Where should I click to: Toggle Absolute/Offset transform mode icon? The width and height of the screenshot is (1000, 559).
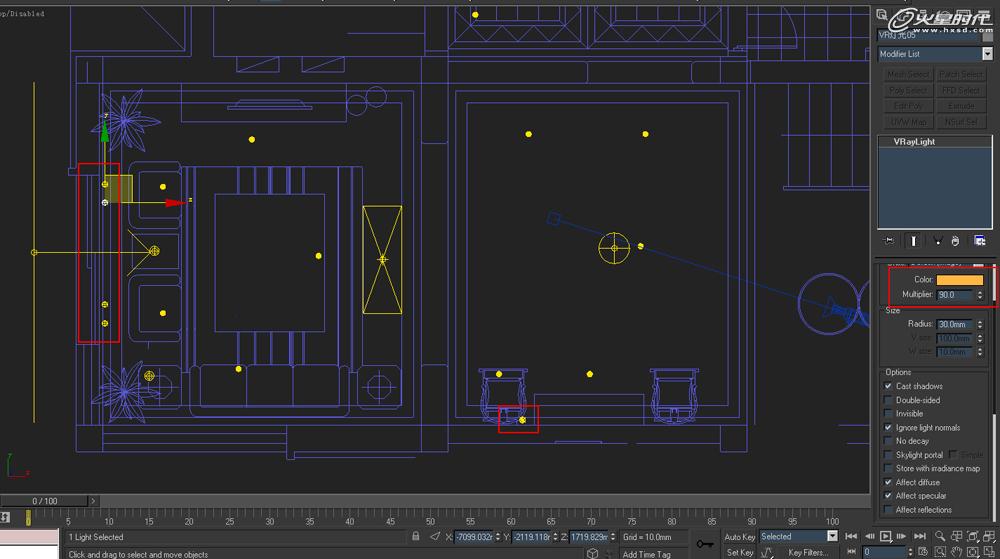point(434,537)
